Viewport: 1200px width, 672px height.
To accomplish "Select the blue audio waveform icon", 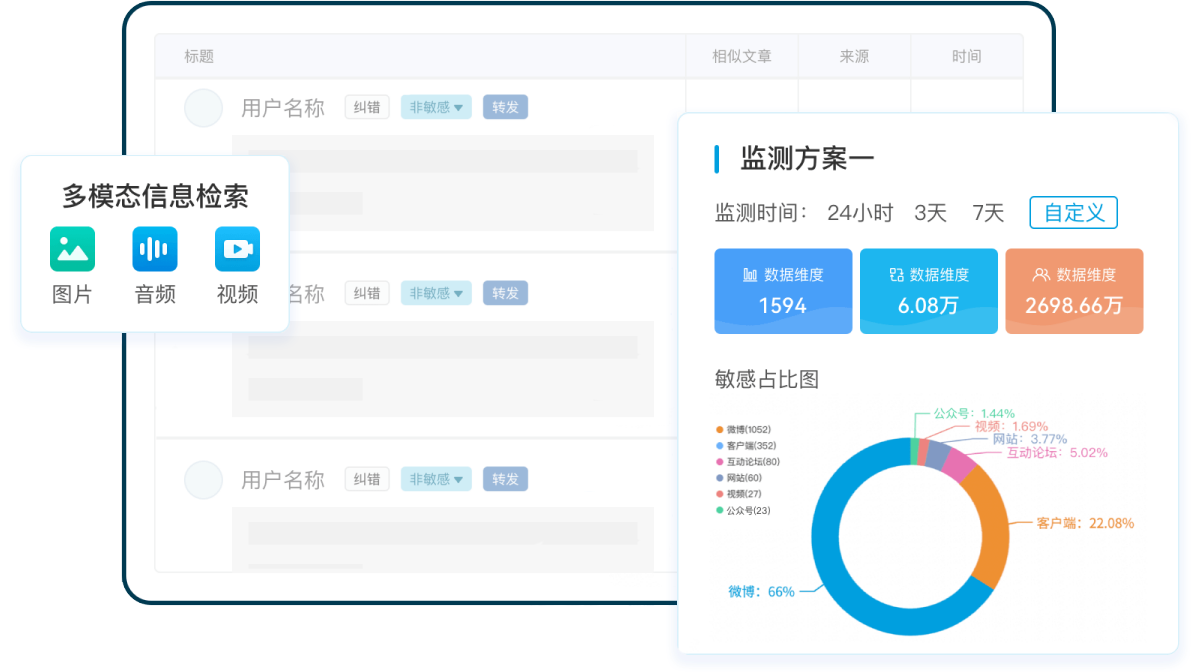I will [154, 249].
